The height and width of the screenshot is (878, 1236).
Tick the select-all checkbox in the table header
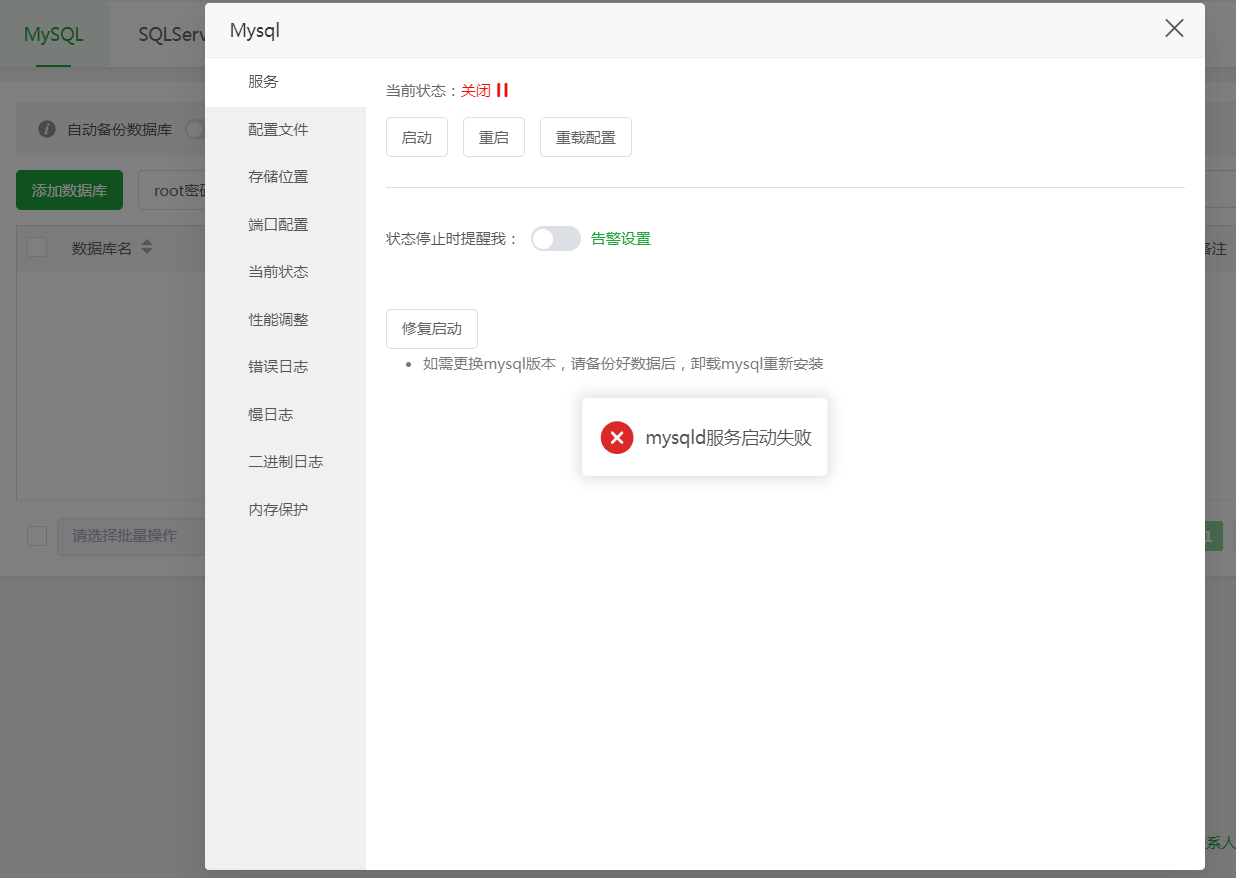[x=37, y=247]
